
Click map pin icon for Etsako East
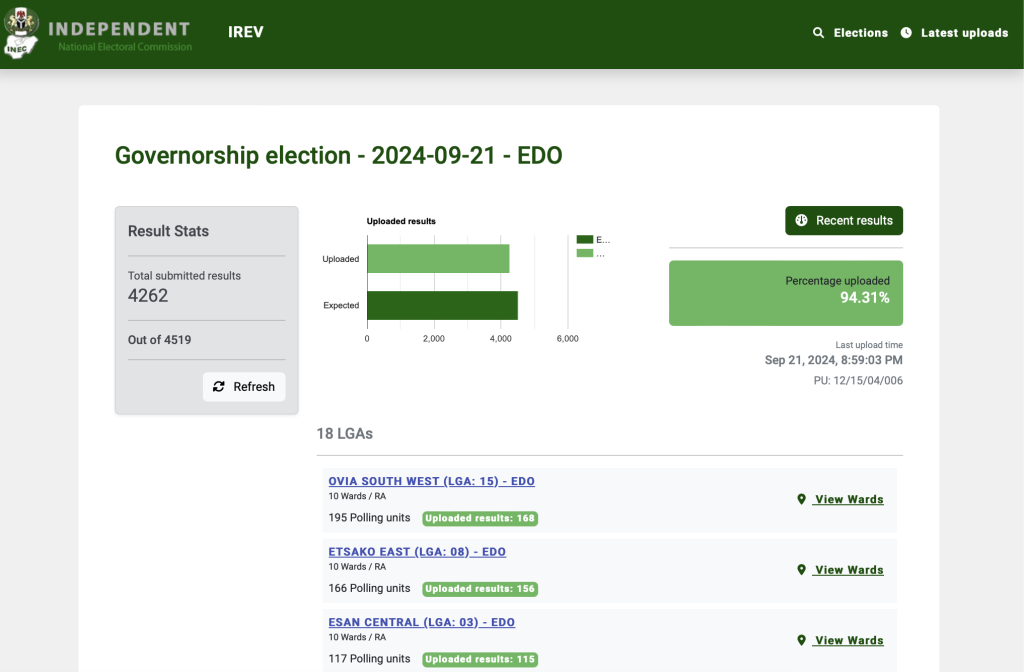(801, 570)
